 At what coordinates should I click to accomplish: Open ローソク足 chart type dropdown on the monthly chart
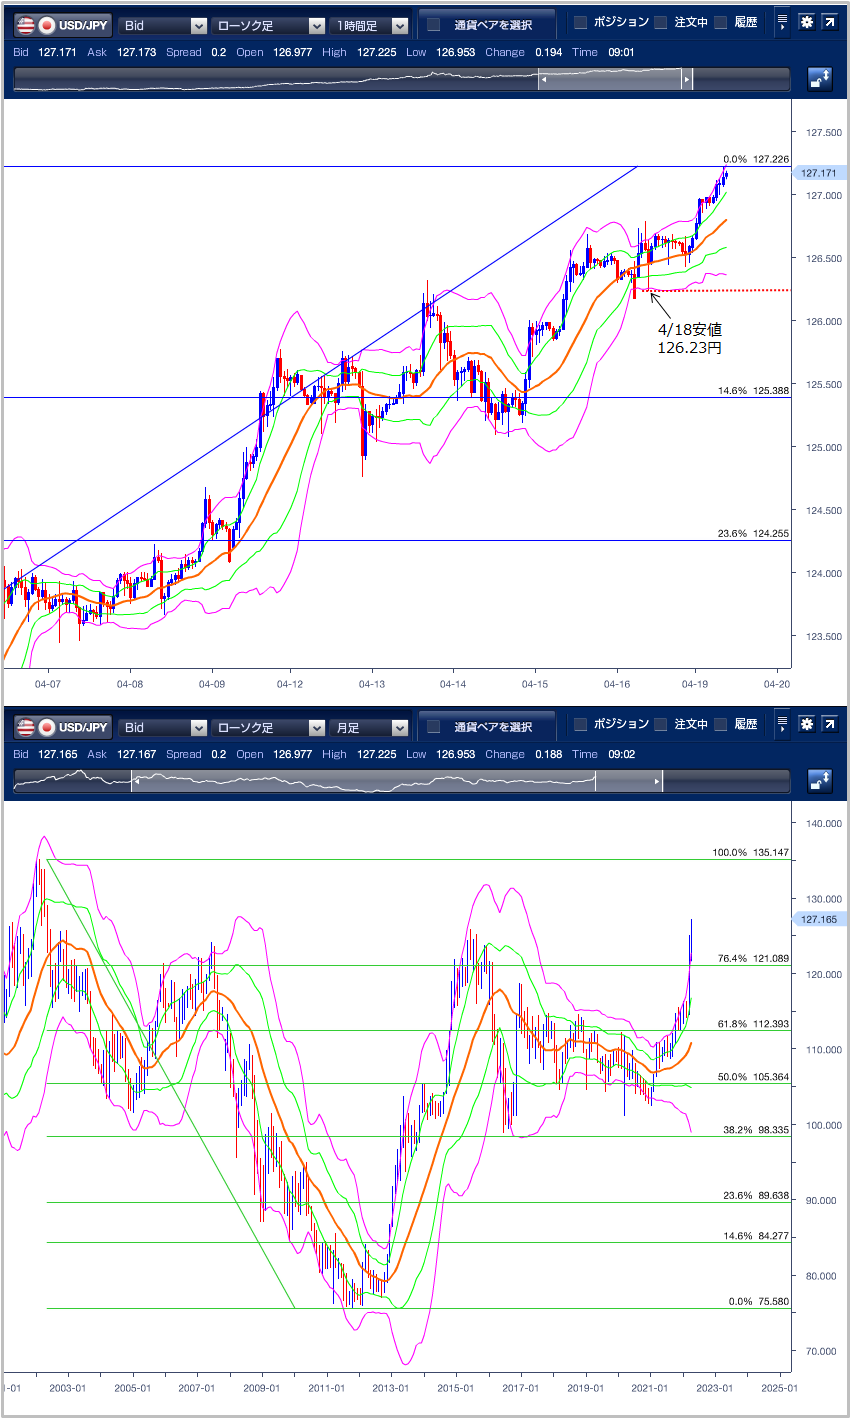pyautogui.click(x=268, y=728)
